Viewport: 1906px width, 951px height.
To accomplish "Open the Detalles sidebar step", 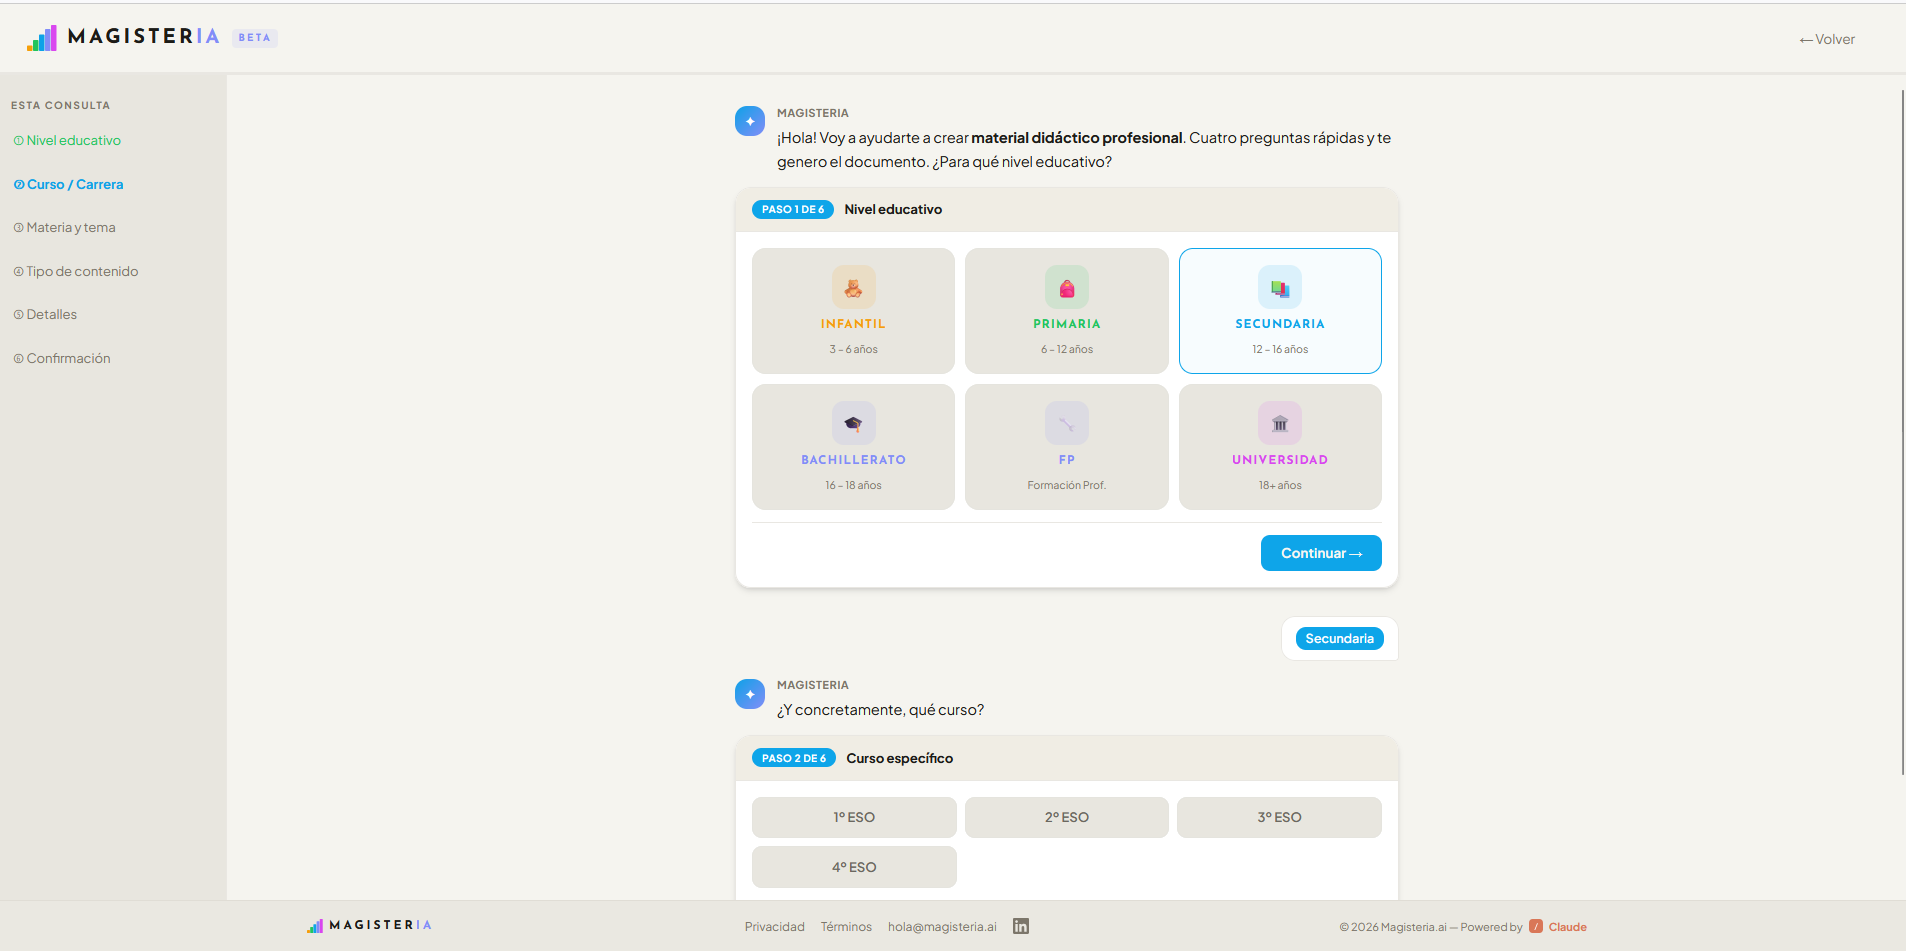I will pyautogui.click(x=45, y=314).
